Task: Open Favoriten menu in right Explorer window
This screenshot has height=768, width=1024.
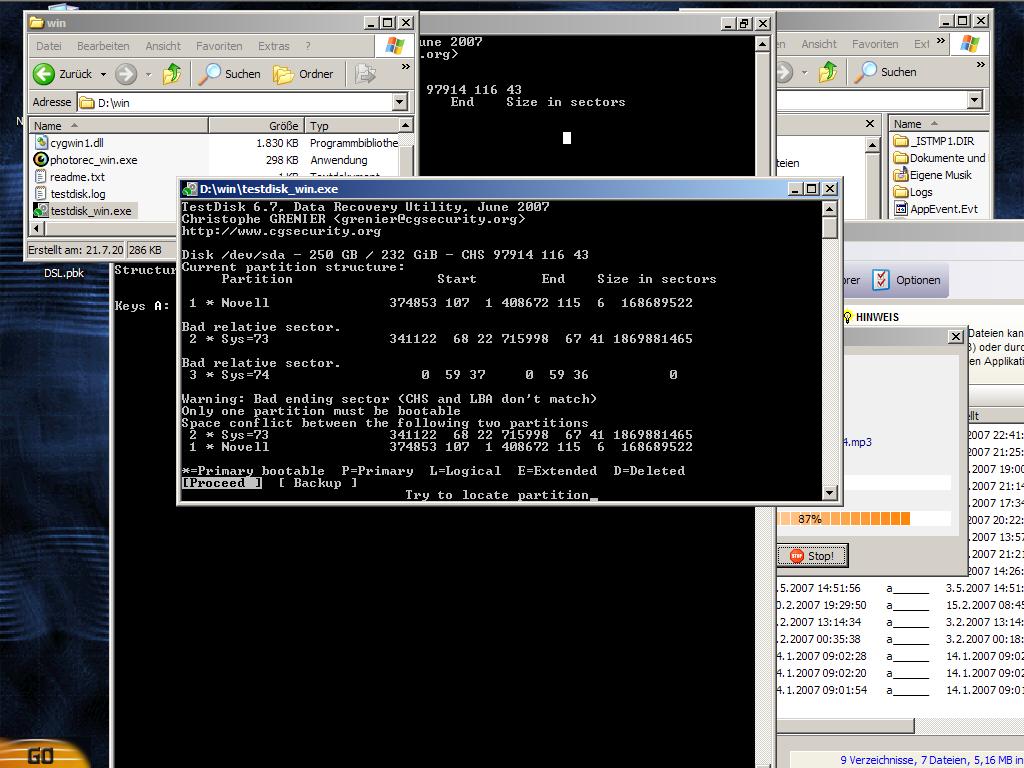Action: 875,44
